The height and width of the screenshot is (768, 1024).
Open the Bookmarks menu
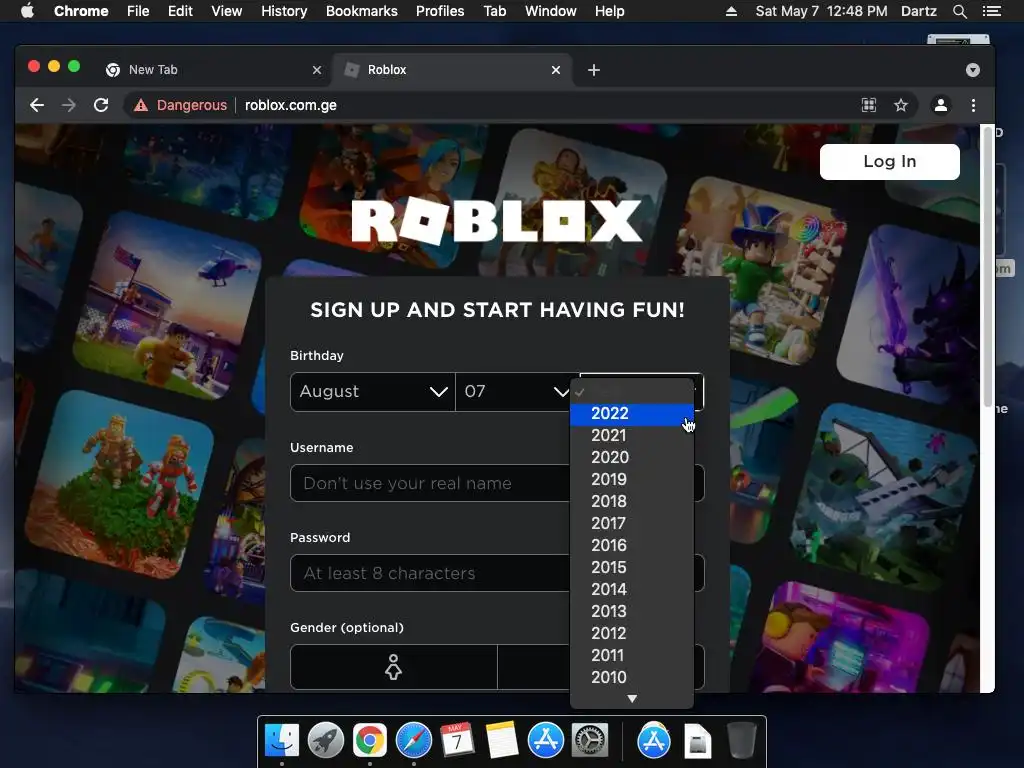click(362, 11)
